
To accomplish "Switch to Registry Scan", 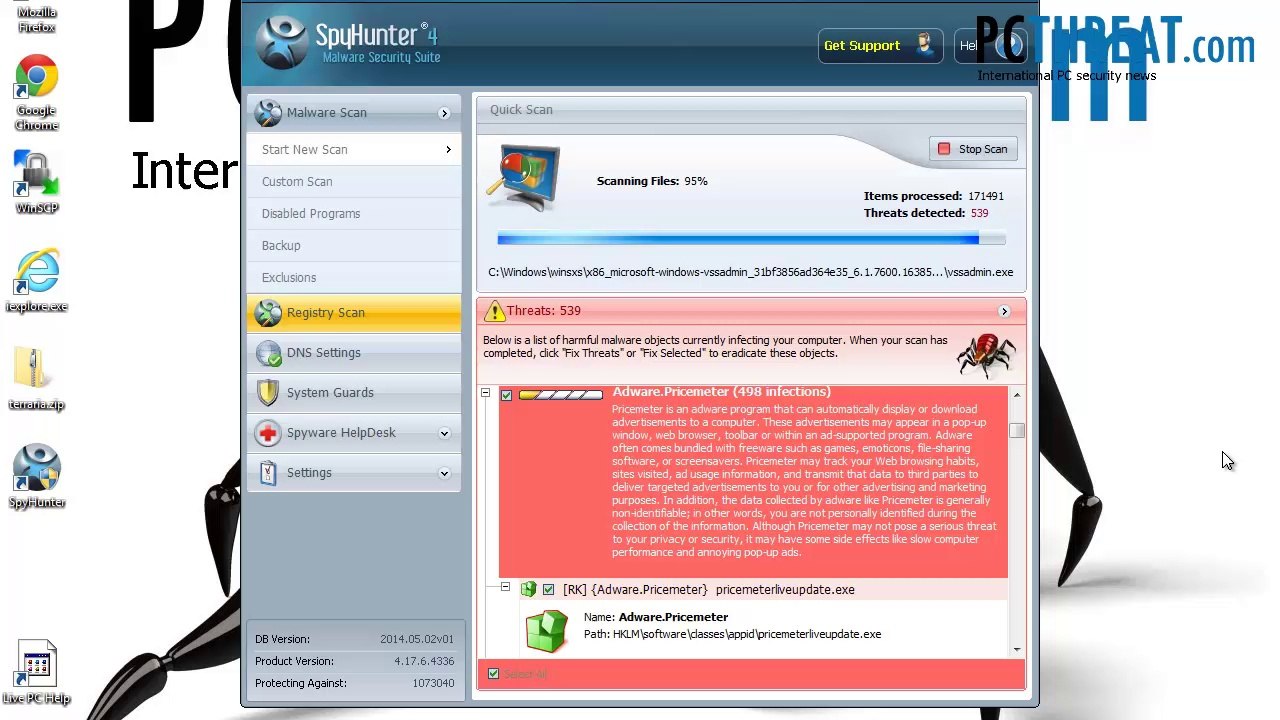I will [354, 313].
